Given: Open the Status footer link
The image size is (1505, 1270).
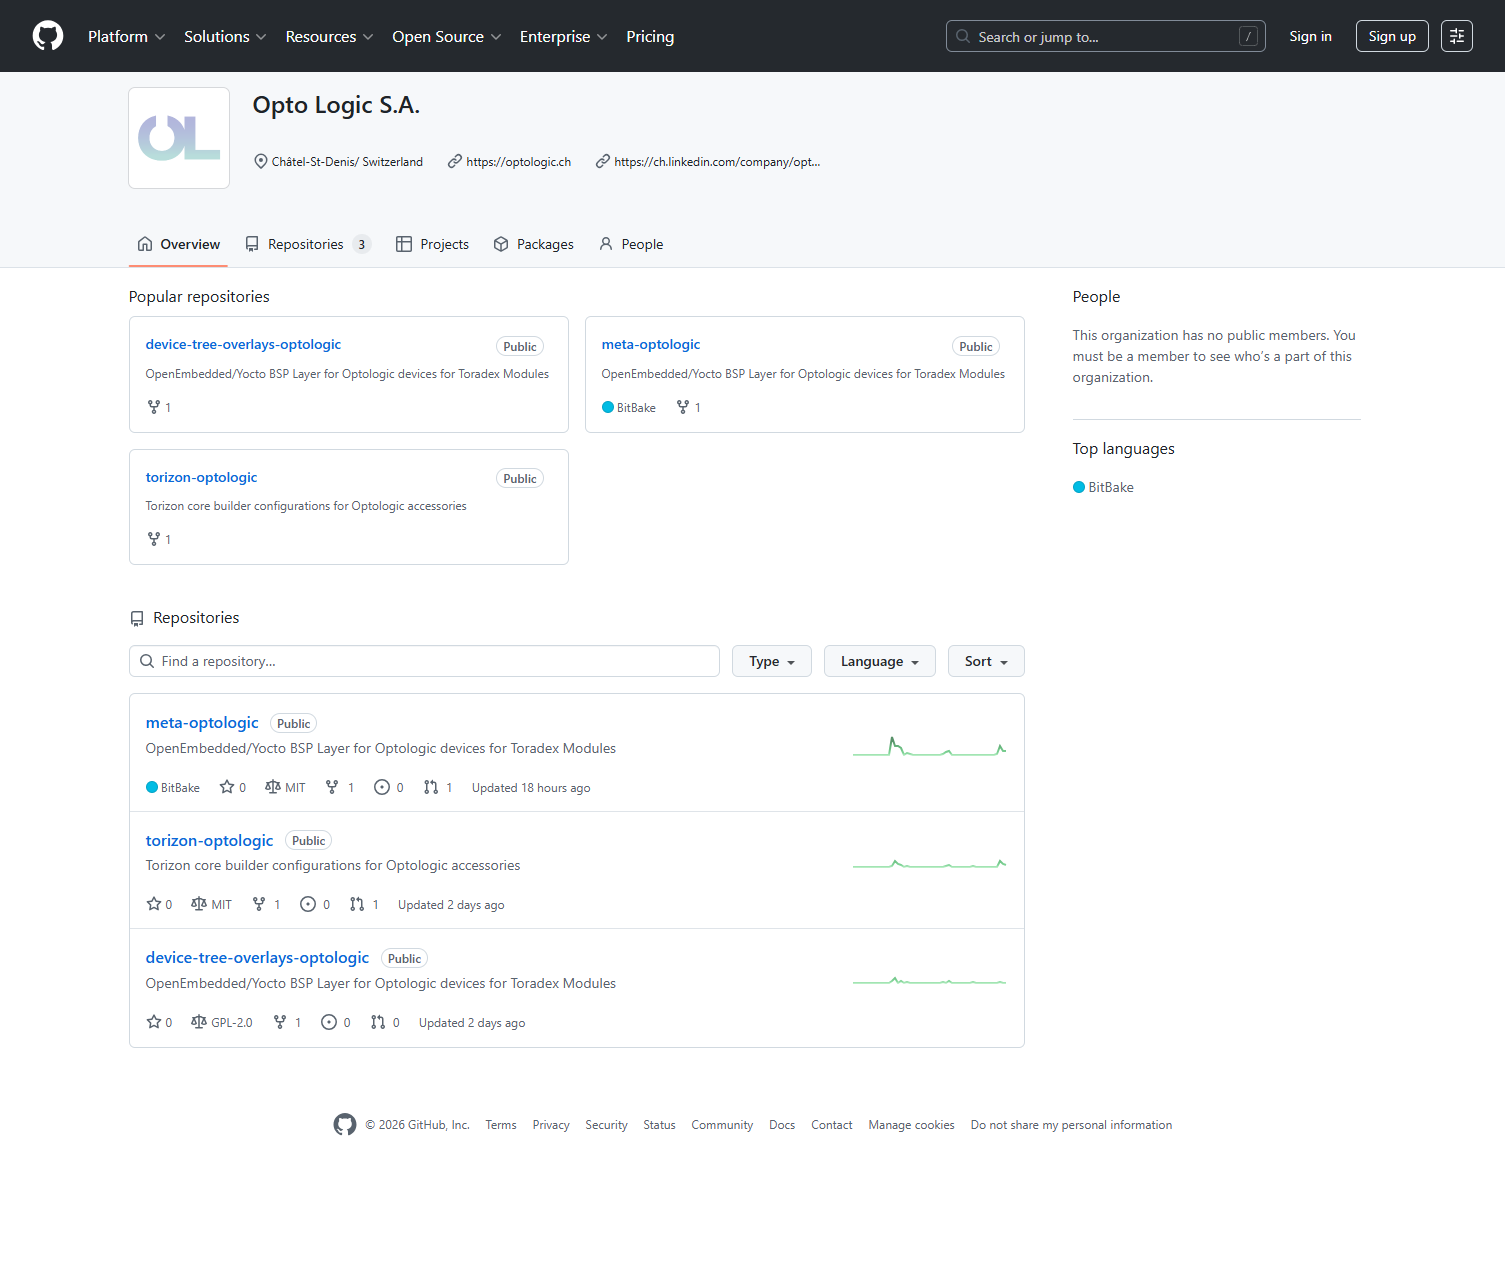Looking at the screenshot, I should pos(659,1125).
